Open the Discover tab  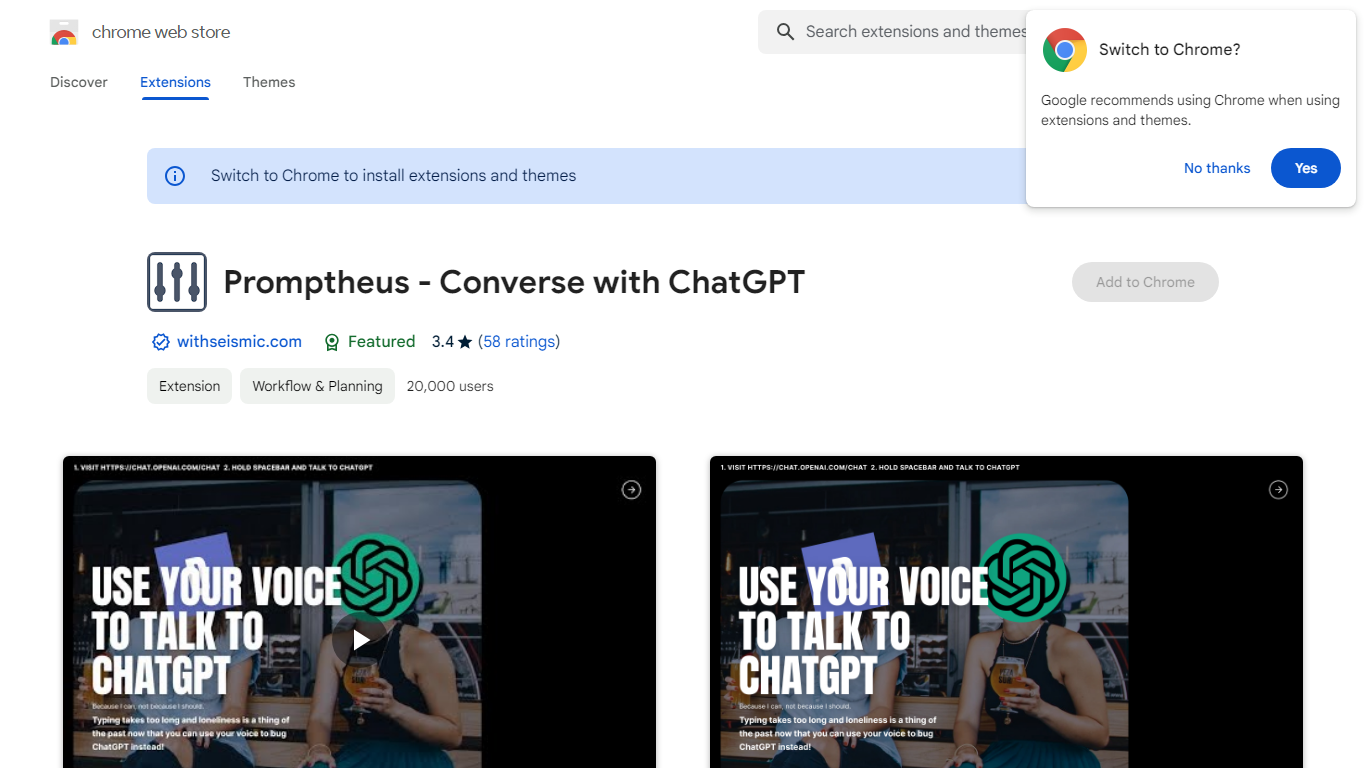point(79,82)
